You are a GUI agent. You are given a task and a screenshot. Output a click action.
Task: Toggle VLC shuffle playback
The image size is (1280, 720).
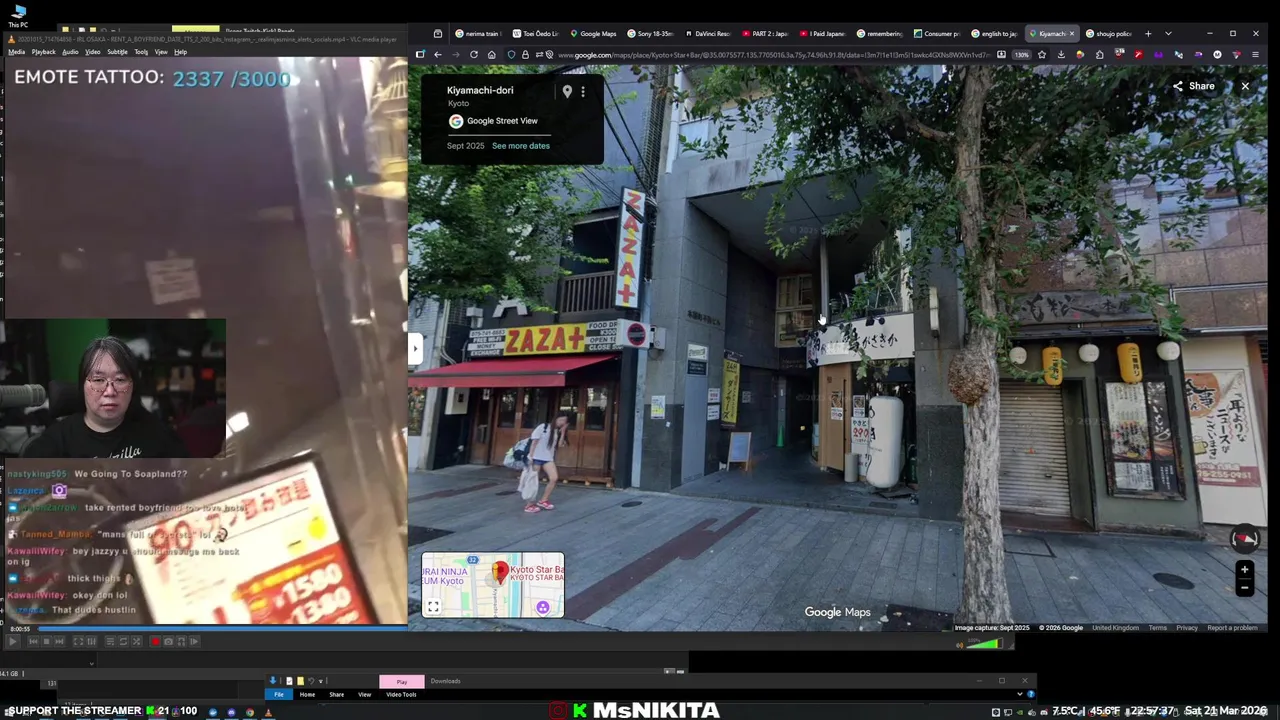(137, 641)
